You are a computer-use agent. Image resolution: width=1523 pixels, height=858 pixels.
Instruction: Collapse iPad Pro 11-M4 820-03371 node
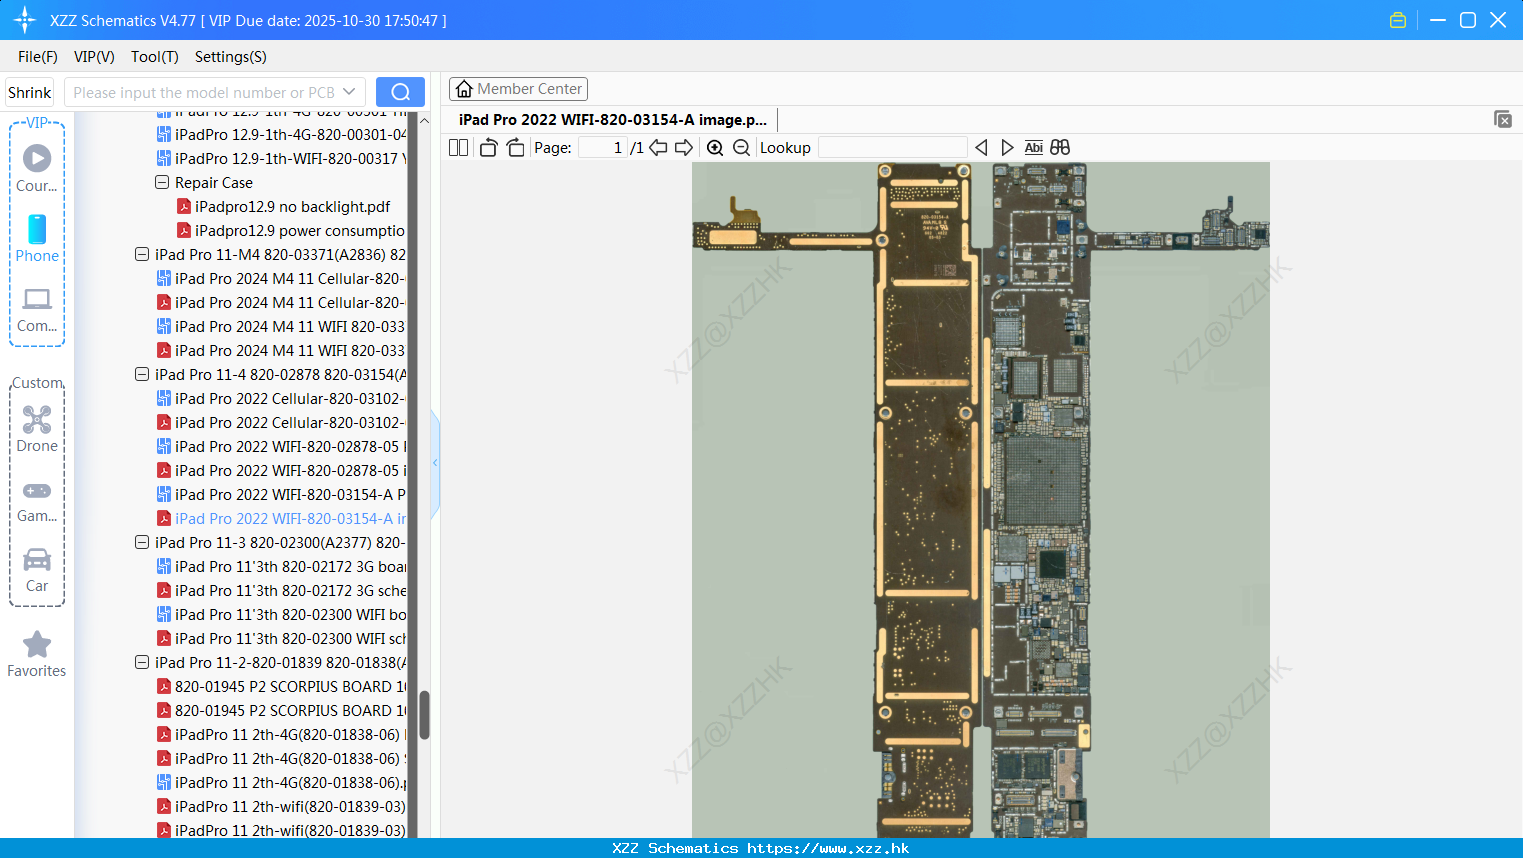click(x=142, y=254)
